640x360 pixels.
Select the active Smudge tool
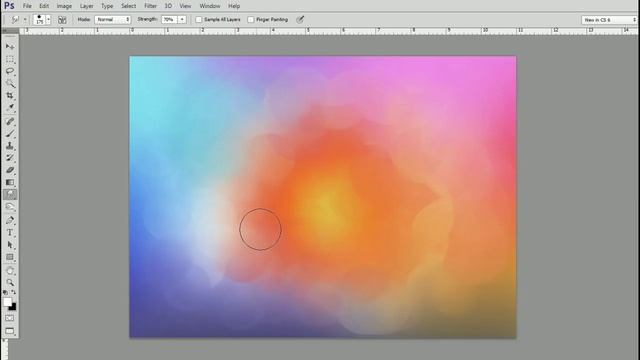coord(10,194)
